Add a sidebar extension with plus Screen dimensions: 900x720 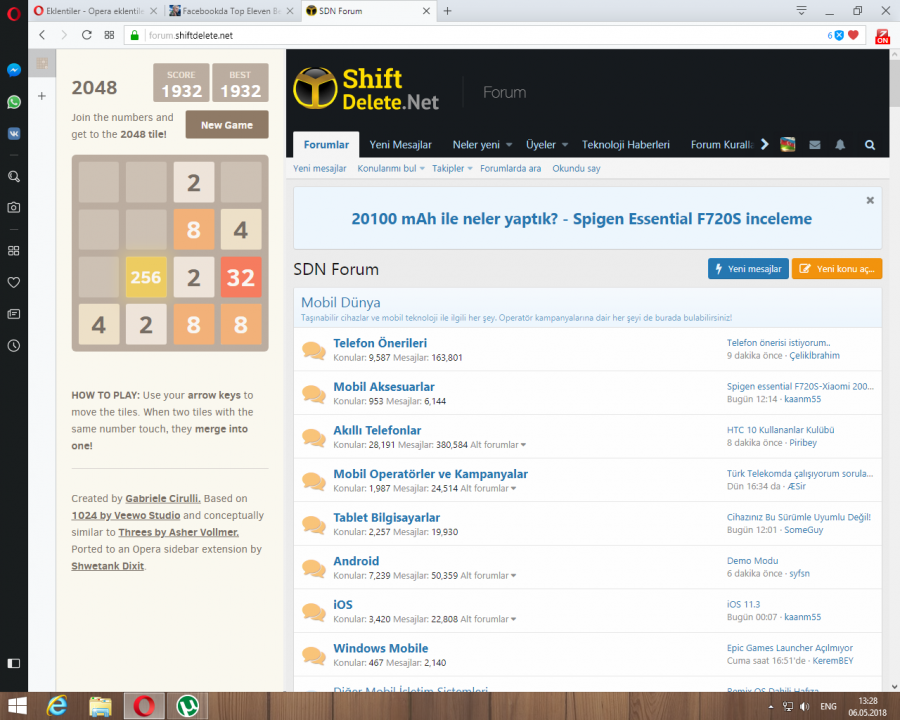pos(42,96)
